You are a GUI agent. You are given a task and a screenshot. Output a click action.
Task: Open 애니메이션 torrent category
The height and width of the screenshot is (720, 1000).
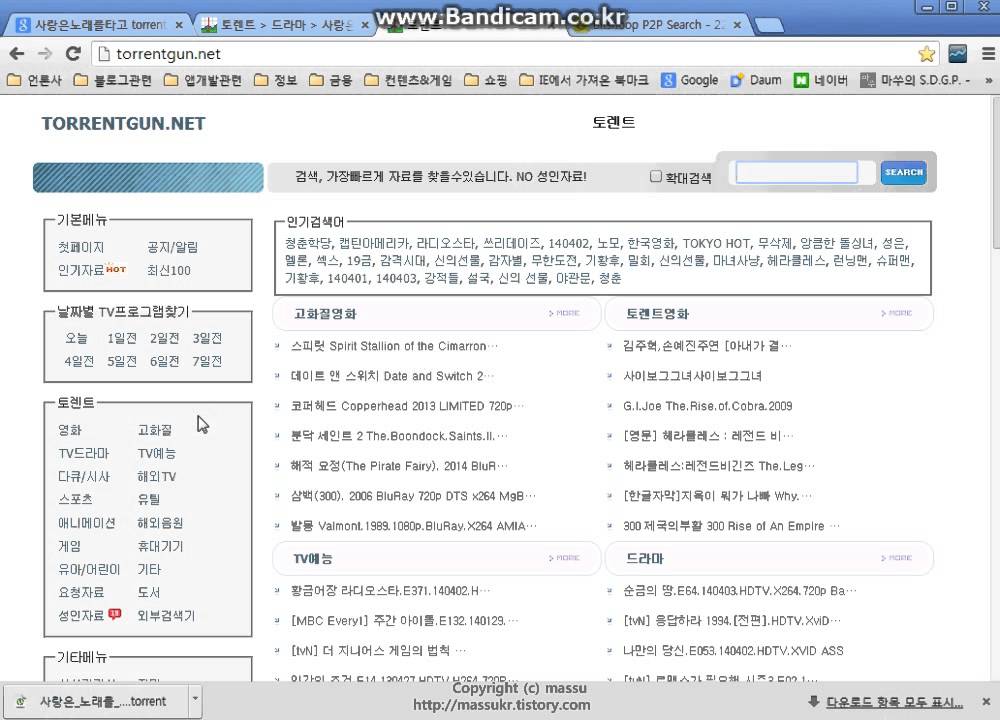click(x=87, y=523)
